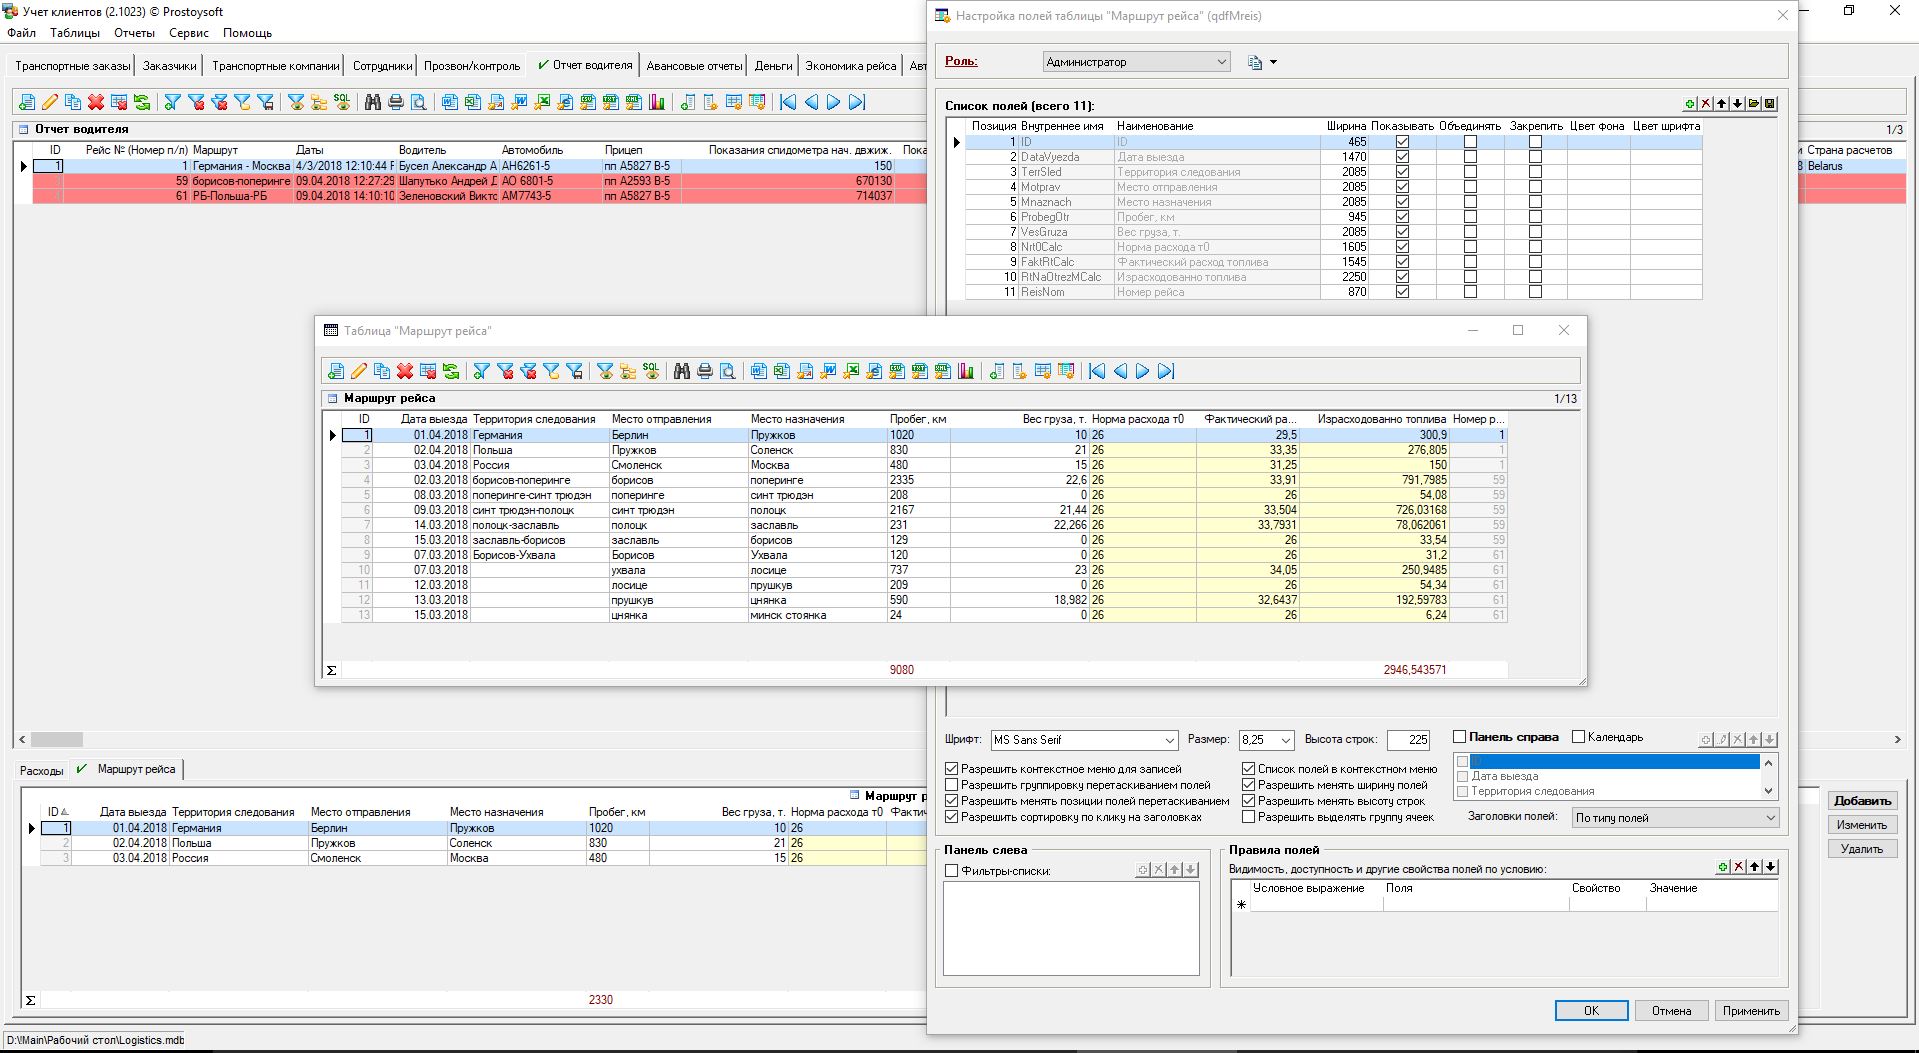
Task: Open binoculars search in Таблица Маршрут рейса toolbar
Action: (682, 371)
